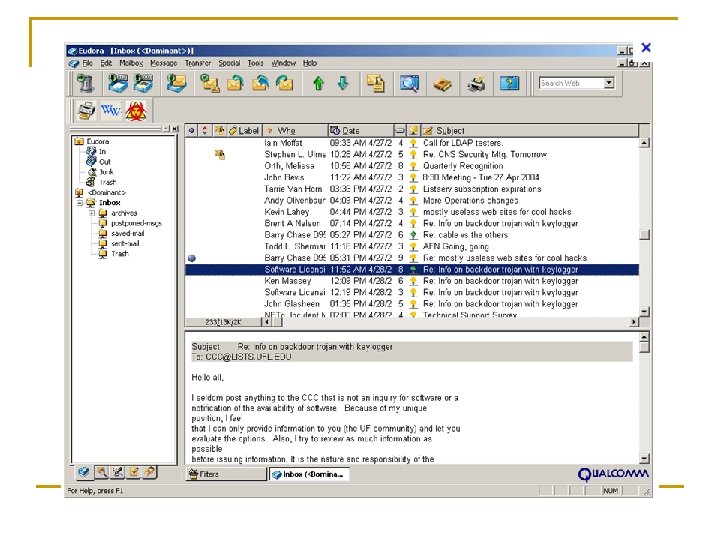Select the postponed-msgs folder in tree
This screenshot has width=720, height=540.
click(x=136, y=223)
